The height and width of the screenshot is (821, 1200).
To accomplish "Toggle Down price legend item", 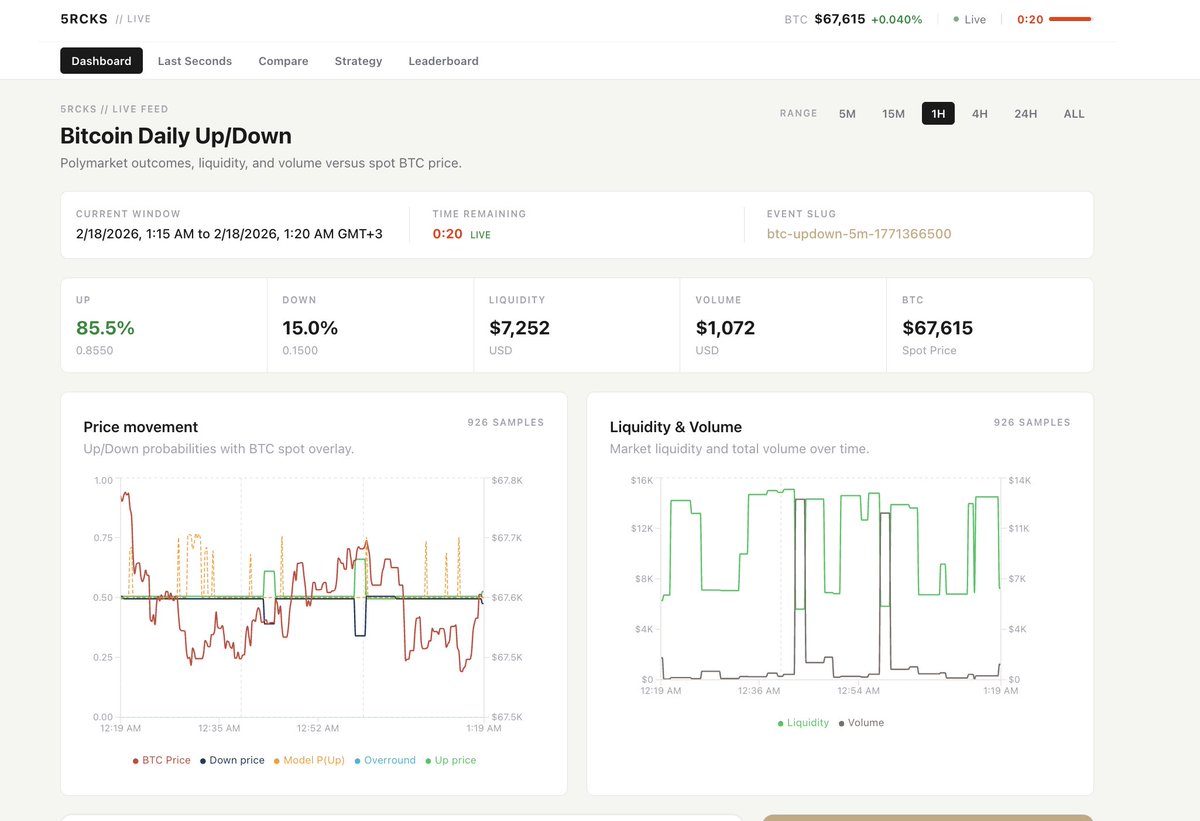I will [x=232, y=760].
